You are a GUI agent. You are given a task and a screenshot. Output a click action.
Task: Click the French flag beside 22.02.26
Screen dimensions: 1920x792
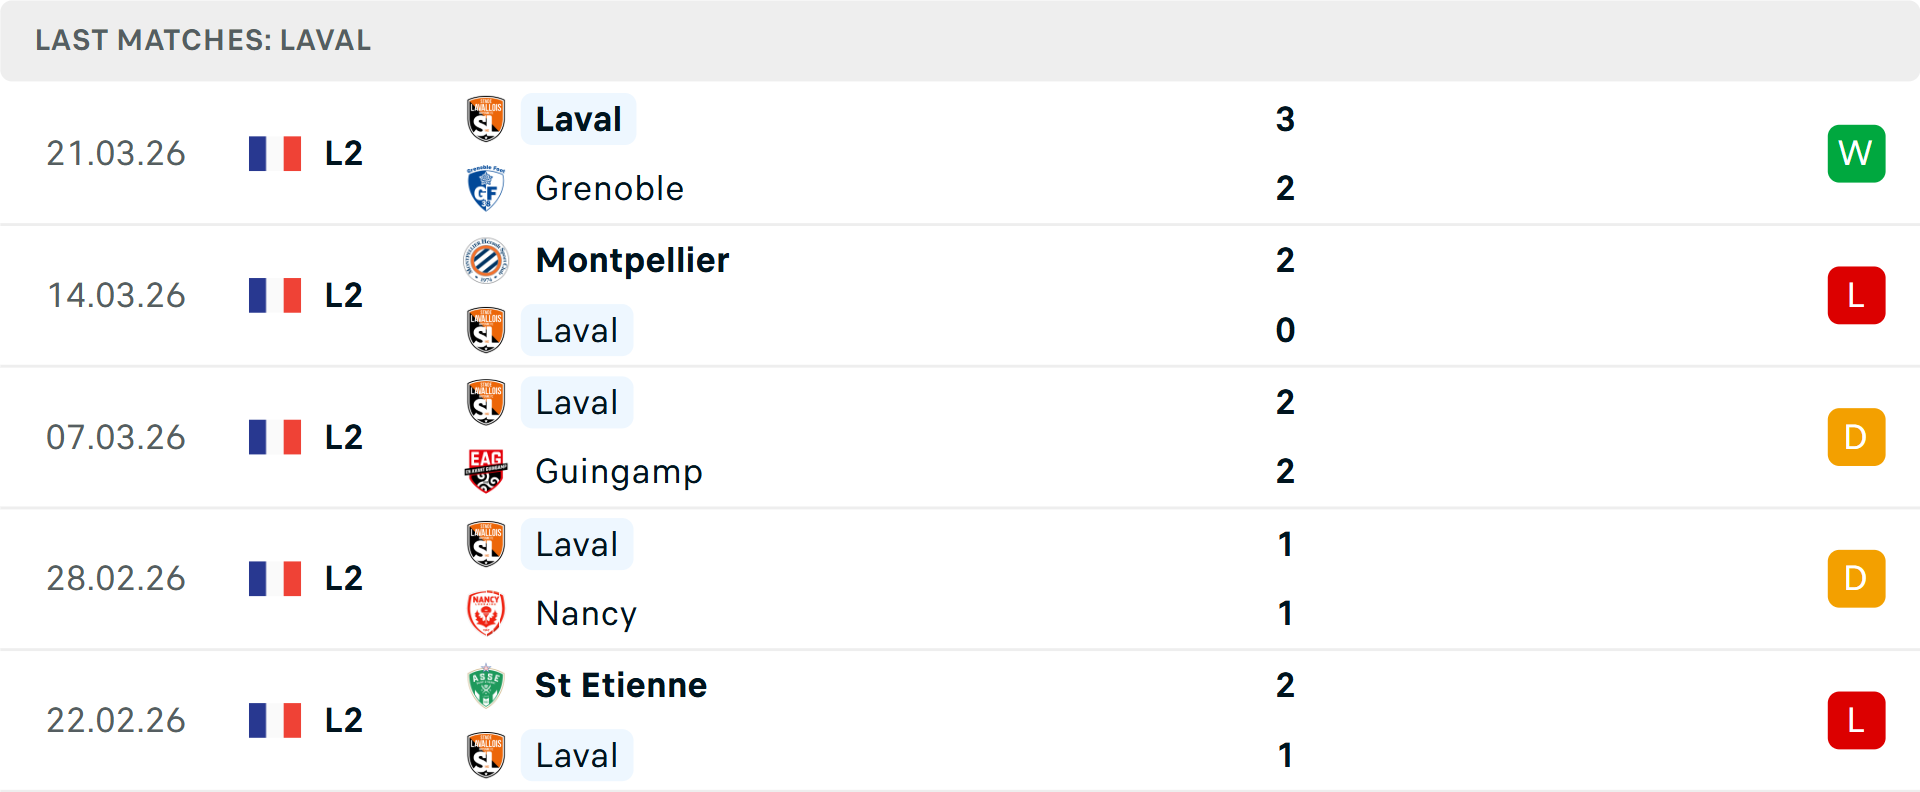pos(275,720)
